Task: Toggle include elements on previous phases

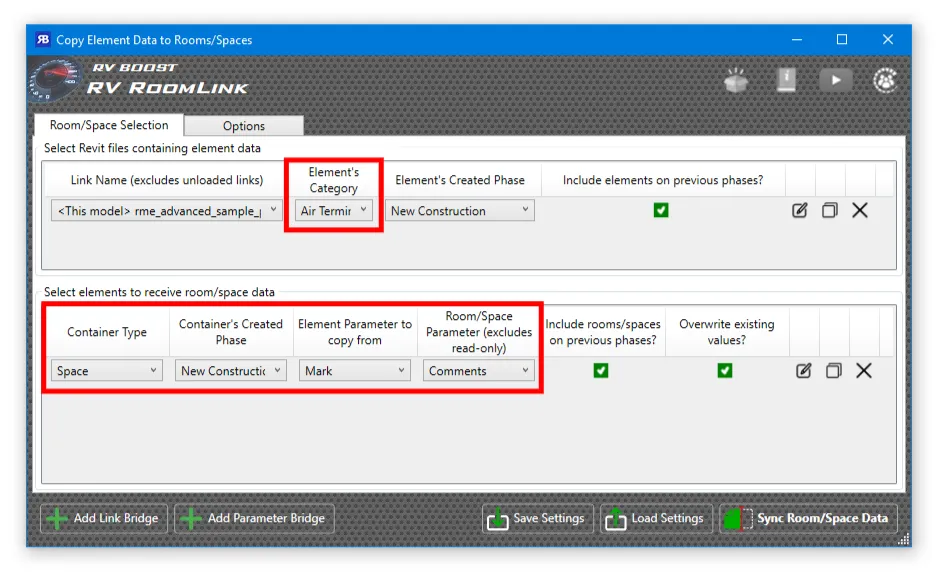Action: pyautogui.click(x=661, y=210)
